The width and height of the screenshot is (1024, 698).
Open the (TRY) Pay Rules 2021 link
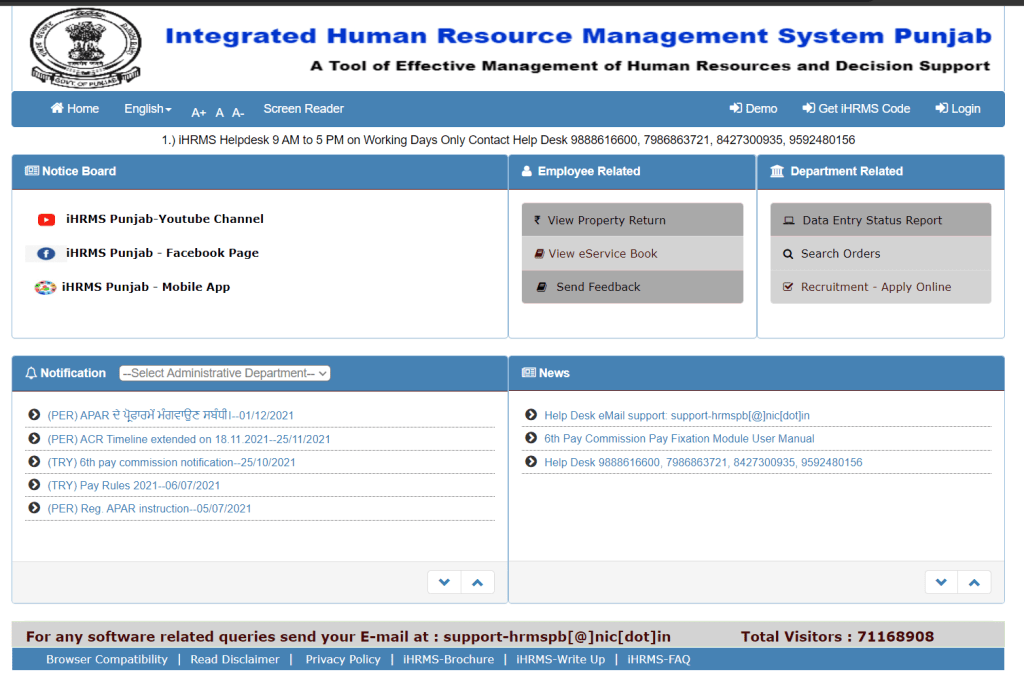point(133,486)
